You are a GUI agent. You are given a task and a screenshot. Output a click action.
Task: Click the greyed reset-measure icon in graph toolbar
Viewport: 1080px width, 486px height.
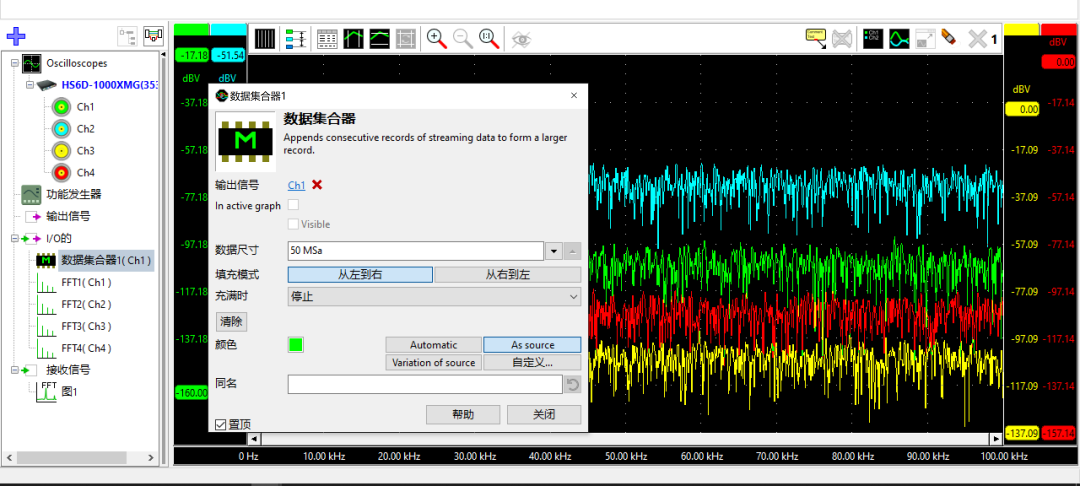pyautogui.click(x=406, y=39)
